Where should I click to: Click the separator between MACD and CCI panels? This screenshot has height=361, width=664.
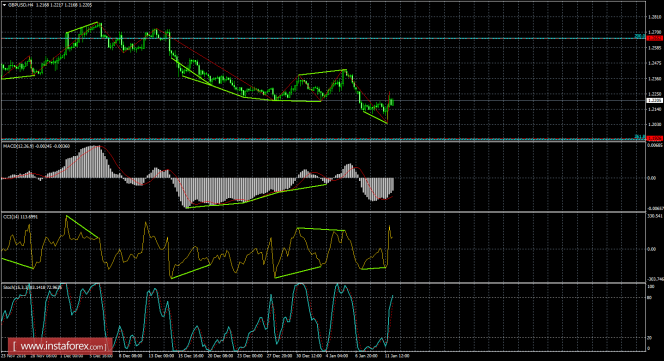pyautogui.click(x=322, y=212)
